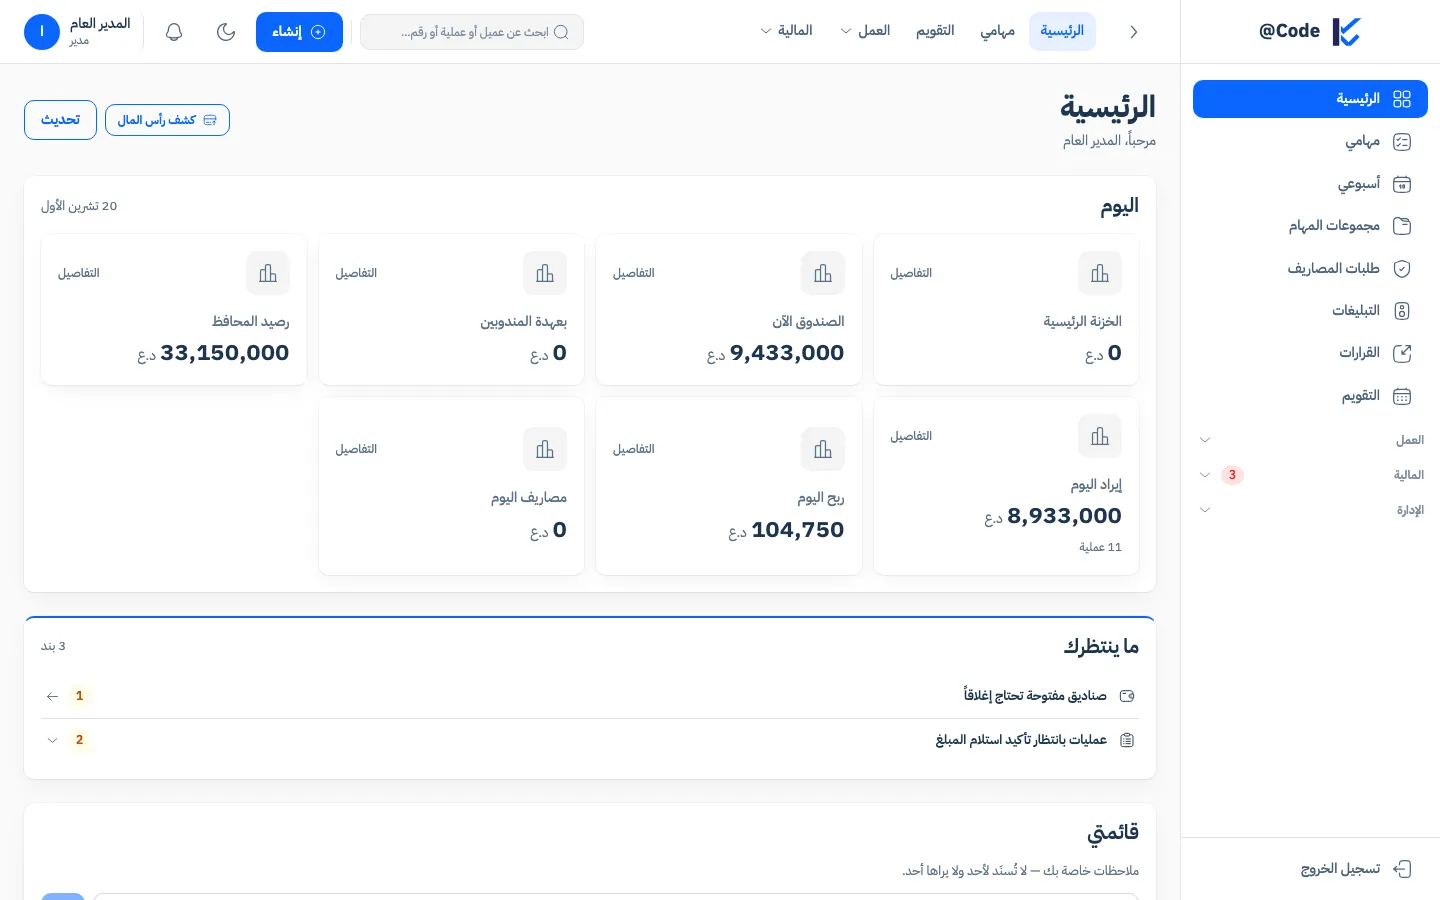This screenshot has height=900, width=1440.
Task: Select طلبات المصاريف in the sidebar
Action: pyautogui.click(x=1310, y=268)
